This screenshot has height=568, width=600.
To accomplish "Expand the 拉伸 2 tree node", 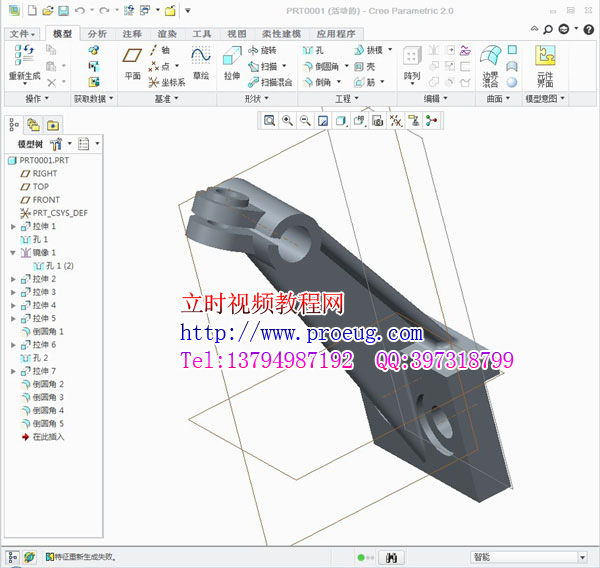I will coord(13,279).
